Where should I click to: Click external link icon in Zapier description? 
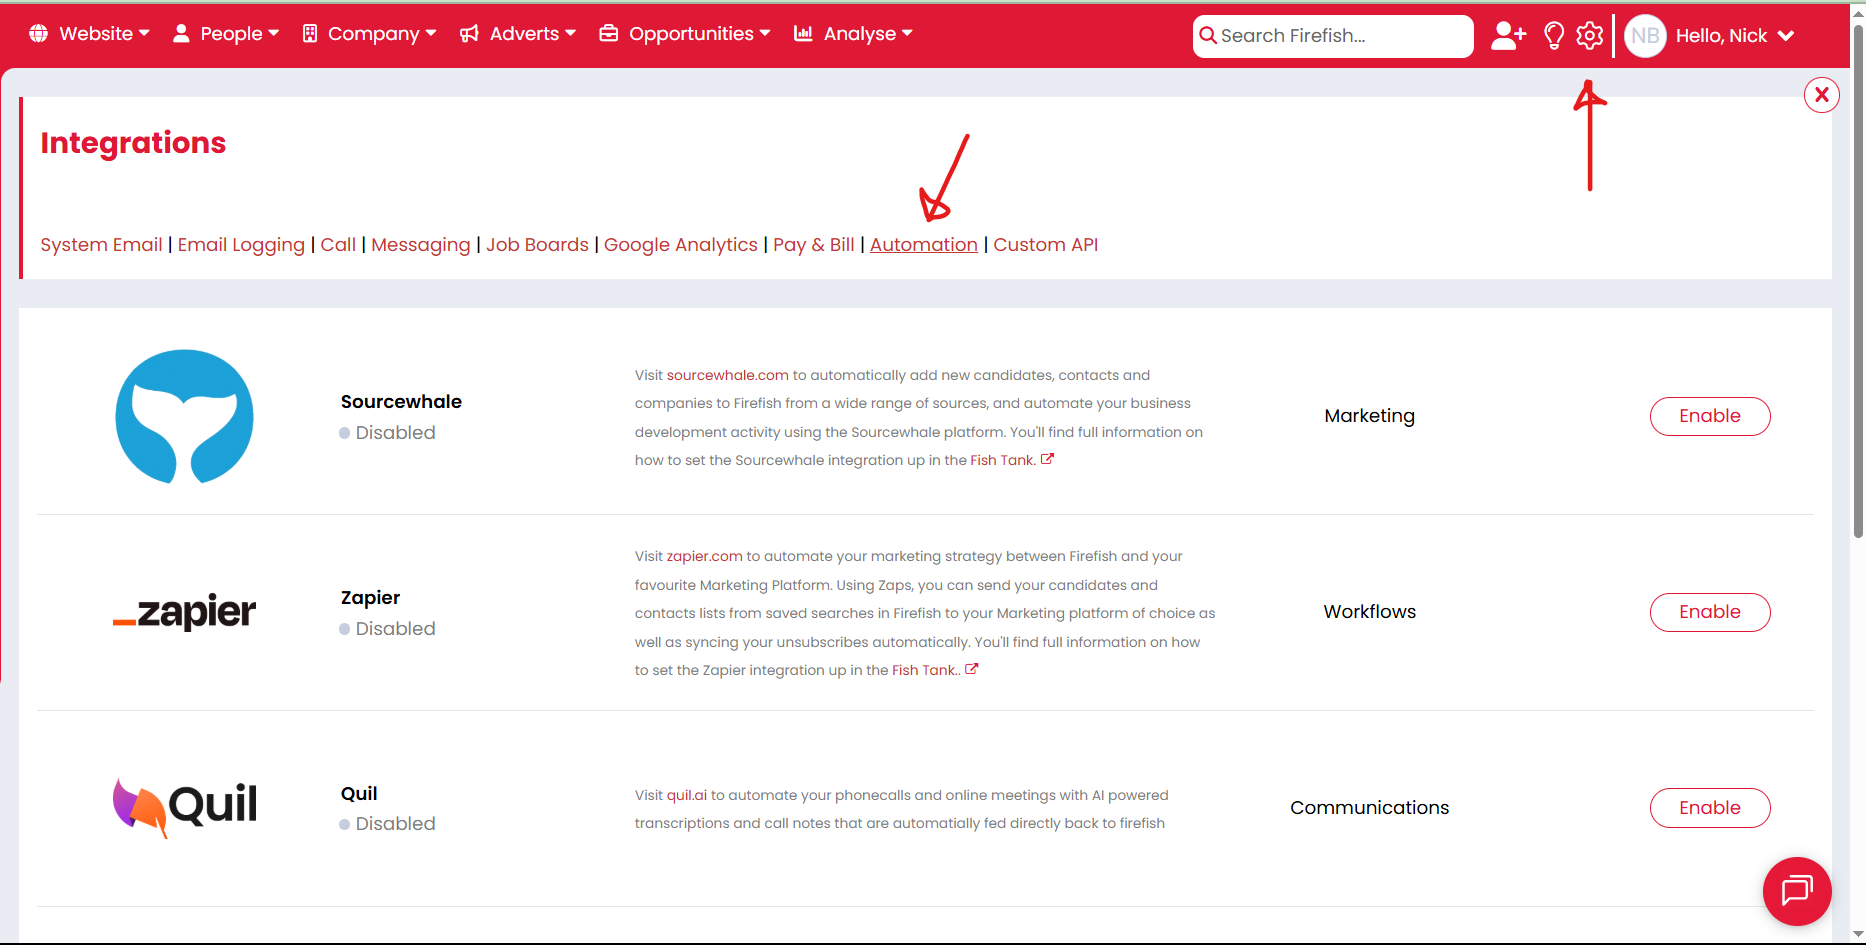tap(971, 669)
